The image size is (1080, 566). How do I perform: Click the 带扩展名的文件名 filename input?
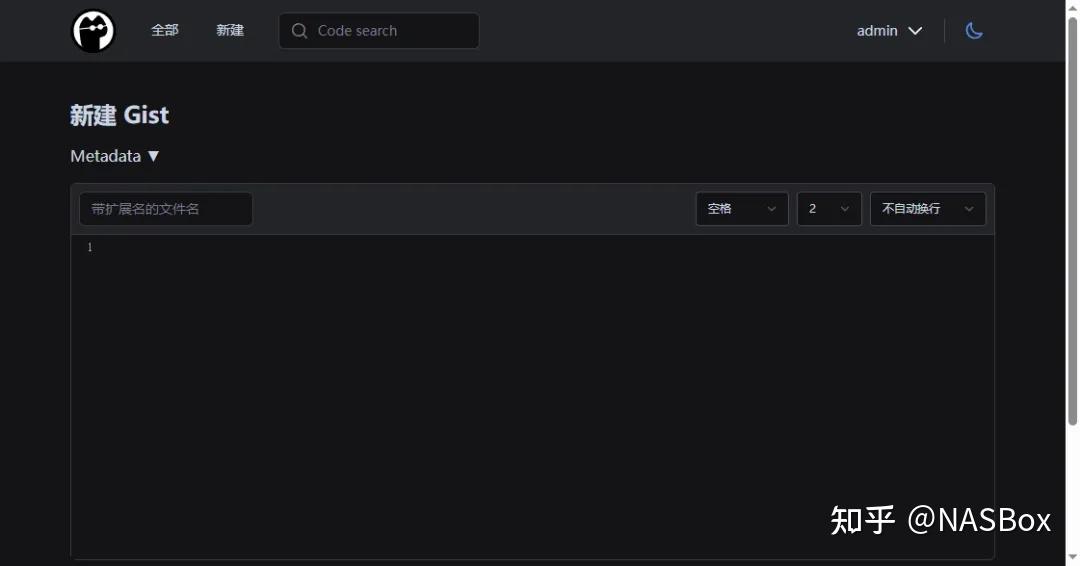166,209
